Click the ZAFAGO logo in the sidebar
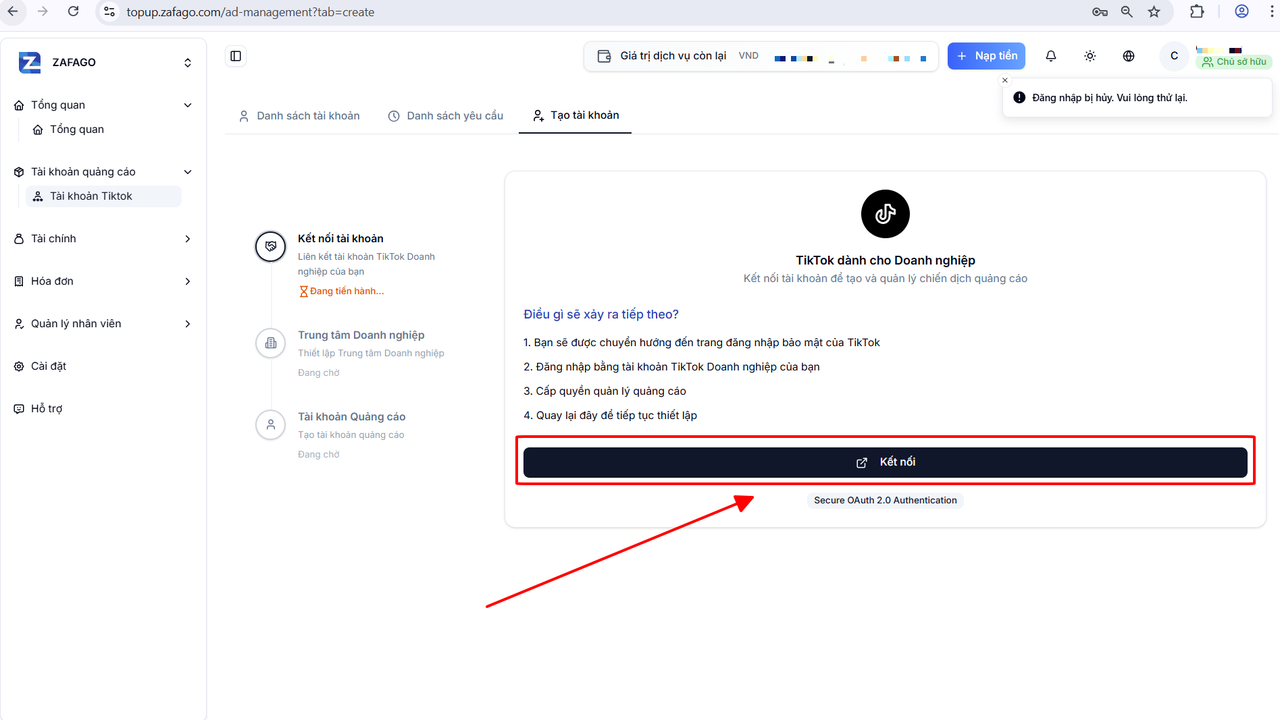 [30, 63]
